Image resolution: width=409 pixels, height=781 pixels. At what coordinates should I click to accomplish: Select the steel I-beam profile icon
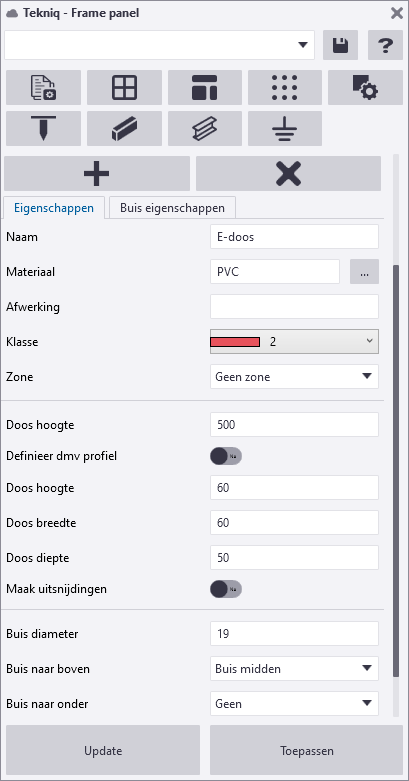click(x=205, y=129)
